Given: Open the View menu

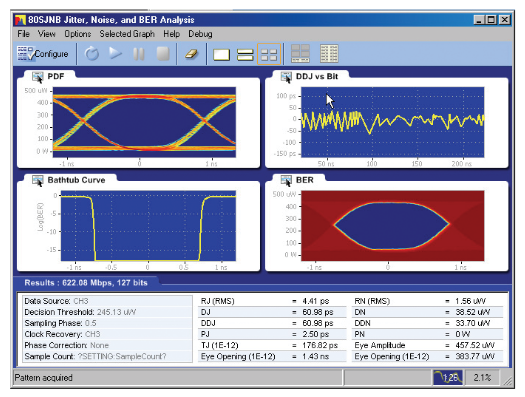Looking at the screenshot, I should tap(46, 34).
